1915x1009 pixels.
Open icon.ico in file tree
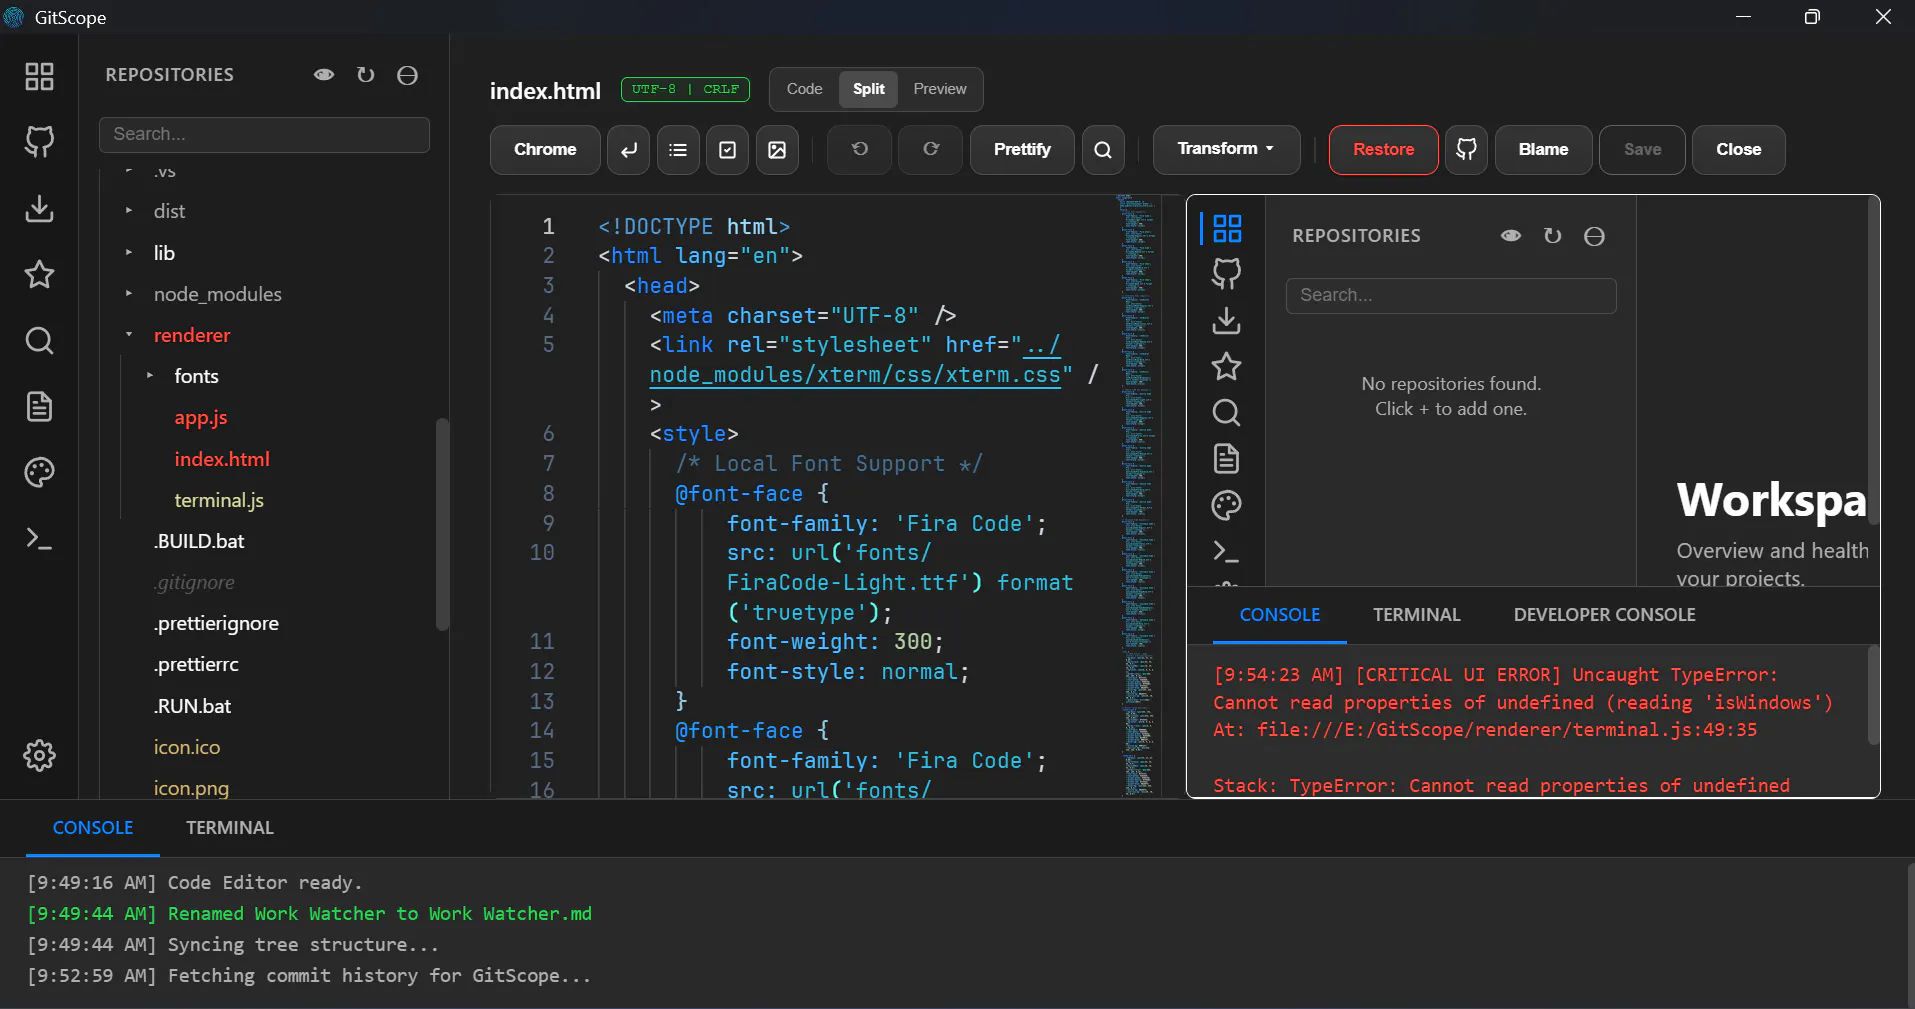pos(187,747)
